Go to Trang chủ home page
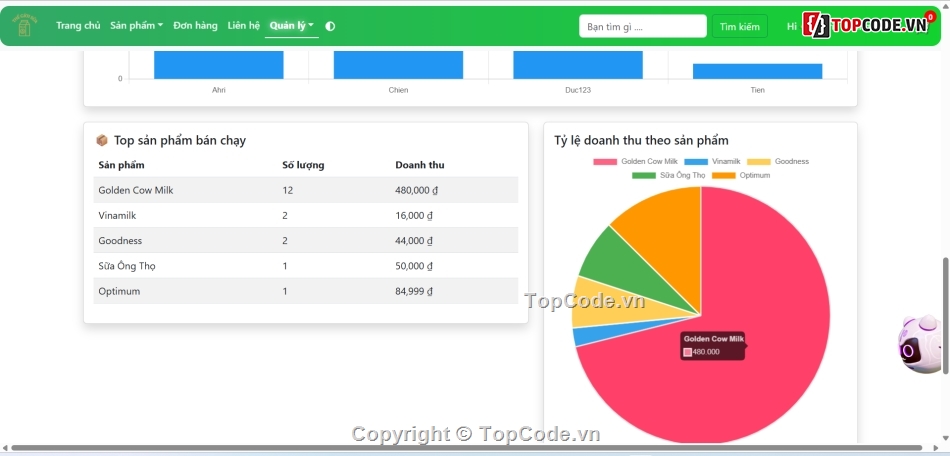Screen dimensions: 950x456 click(78, 26)
